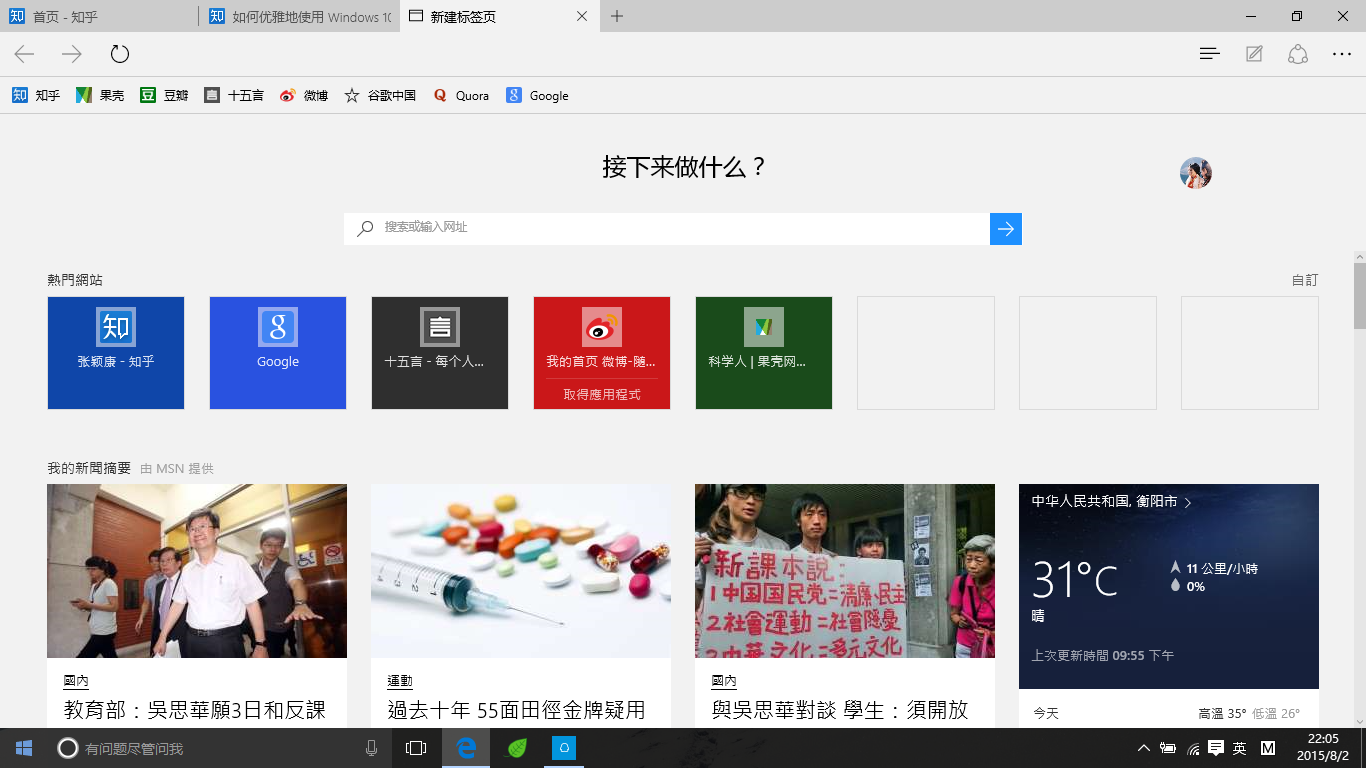This screenshot has width=1366, height=768.
Task: Click the 運動 category tag
Action: click(400, 681)
